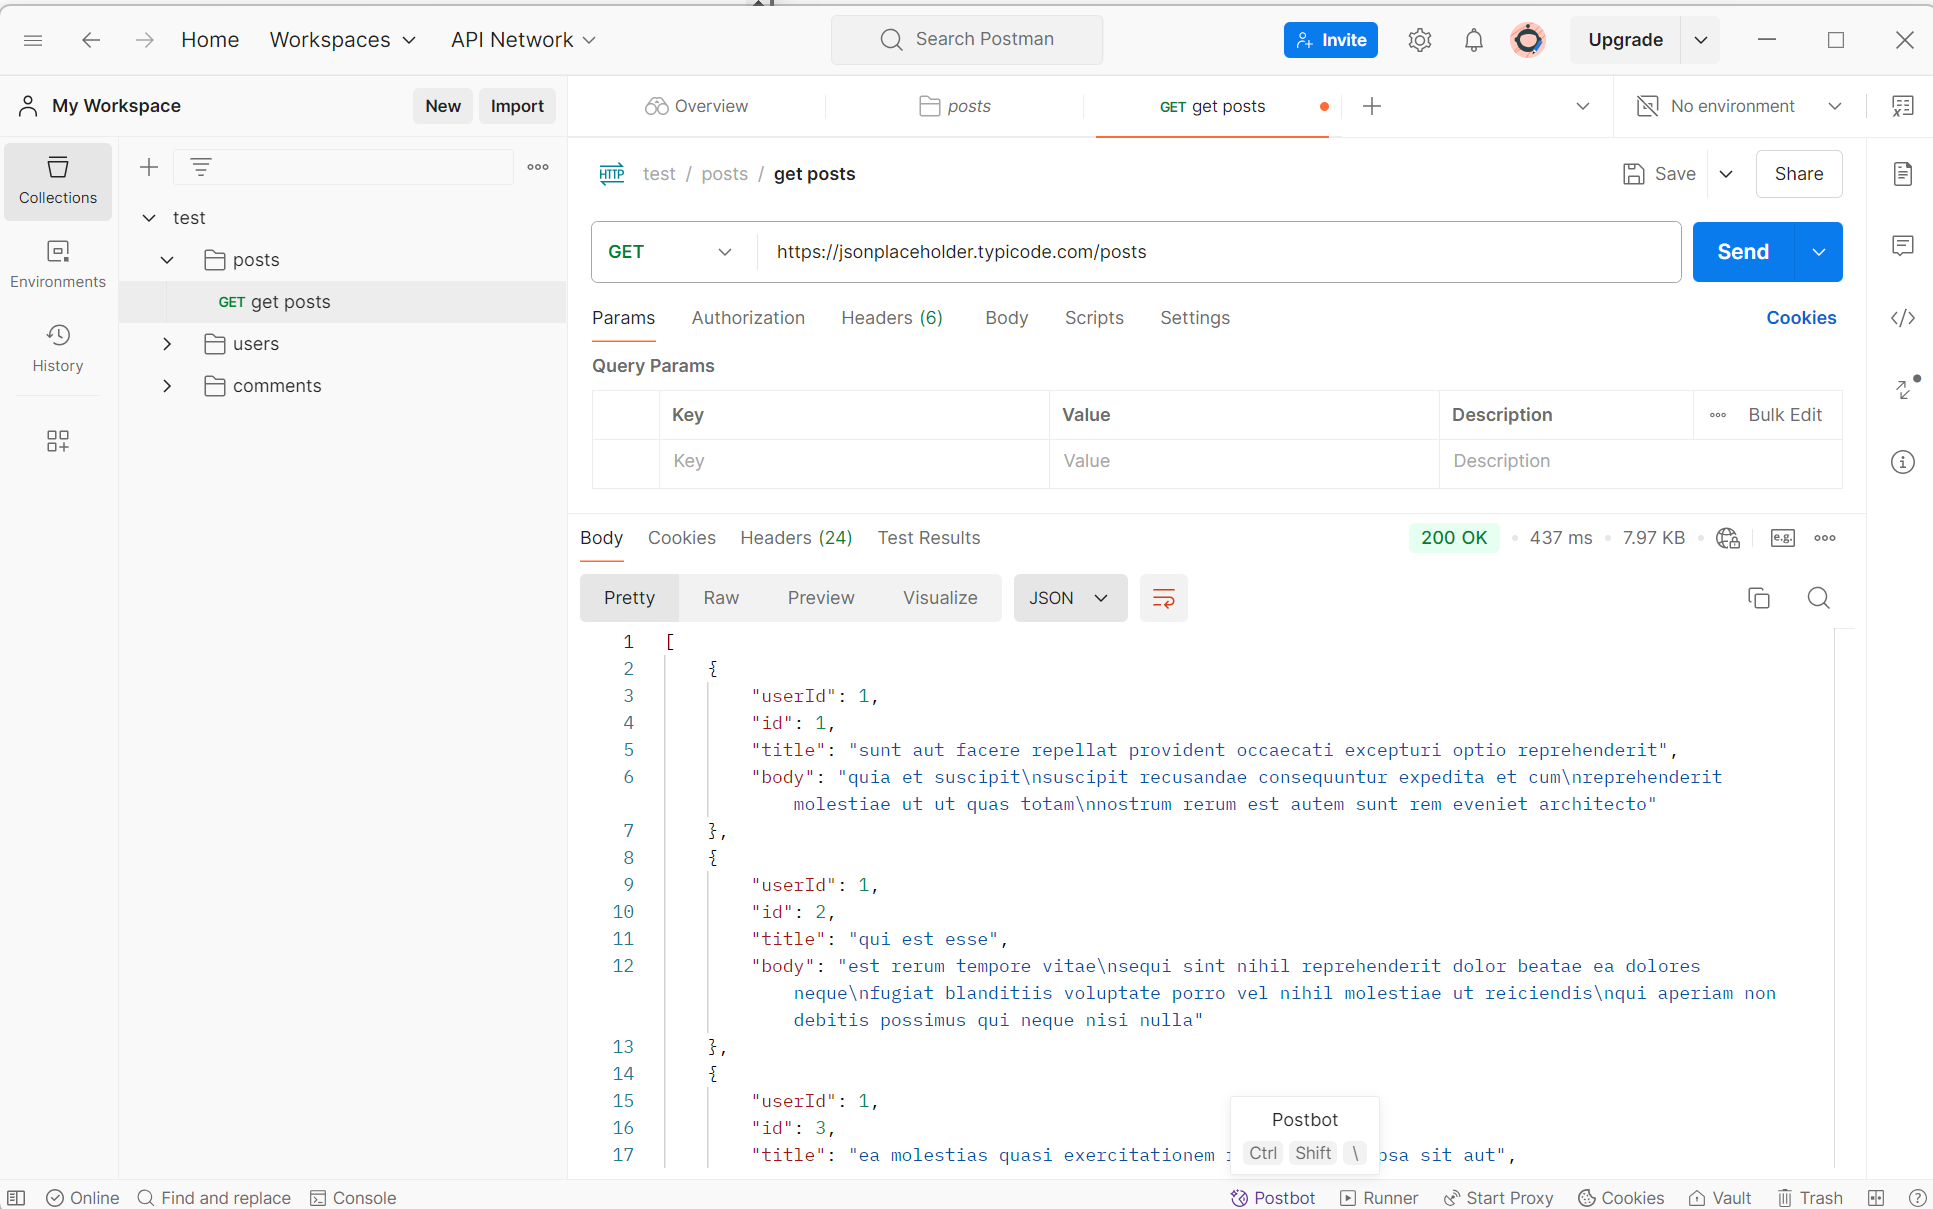Switch response view to Raw
The width and height of the screenshot is (1933, 1209).
[720, 598]
